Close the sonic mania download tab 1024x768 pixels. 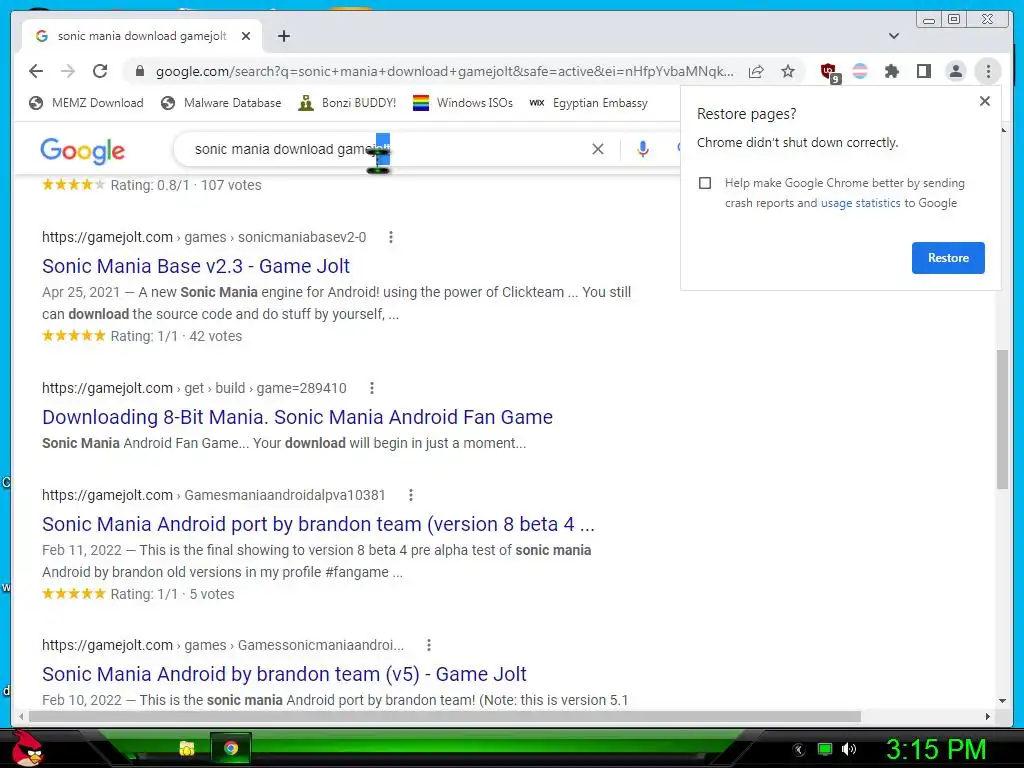pyautogui.click(x=246, y=36)
